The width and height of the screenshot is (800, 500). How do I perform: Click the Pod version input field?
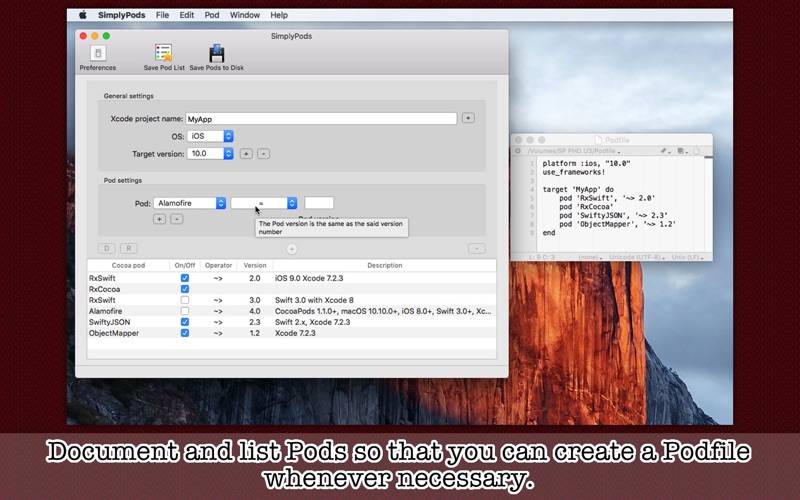(x=319, y=203)
